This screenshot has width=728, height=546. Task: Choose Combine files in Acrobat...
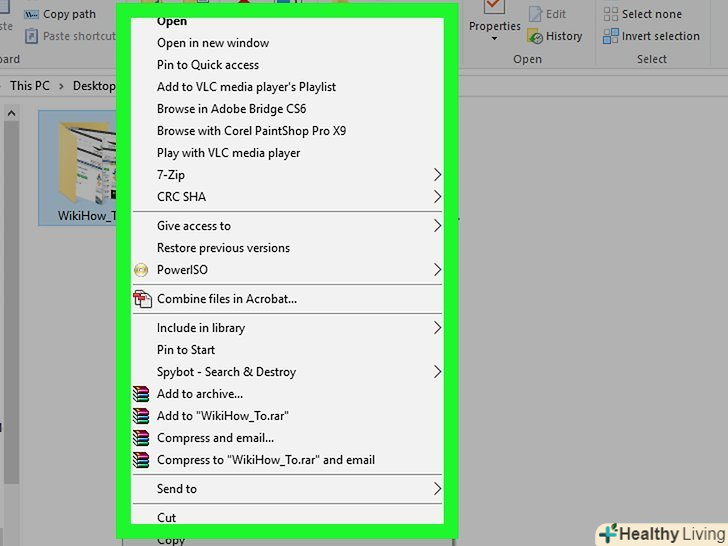pyautogui.click(x=287, y=299)
